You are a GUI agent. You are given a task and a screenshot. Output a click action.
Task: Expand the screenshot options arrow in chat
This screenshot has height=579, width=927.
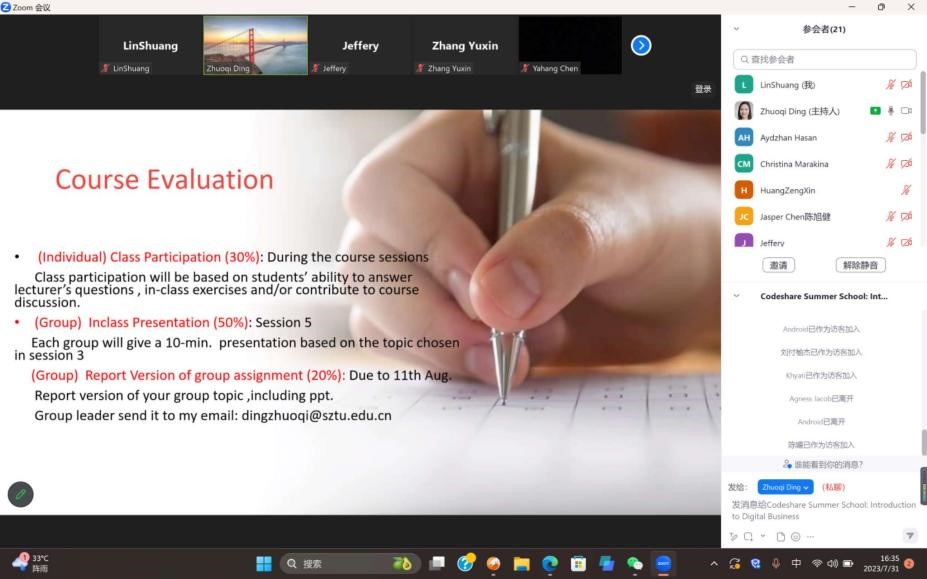763,536
